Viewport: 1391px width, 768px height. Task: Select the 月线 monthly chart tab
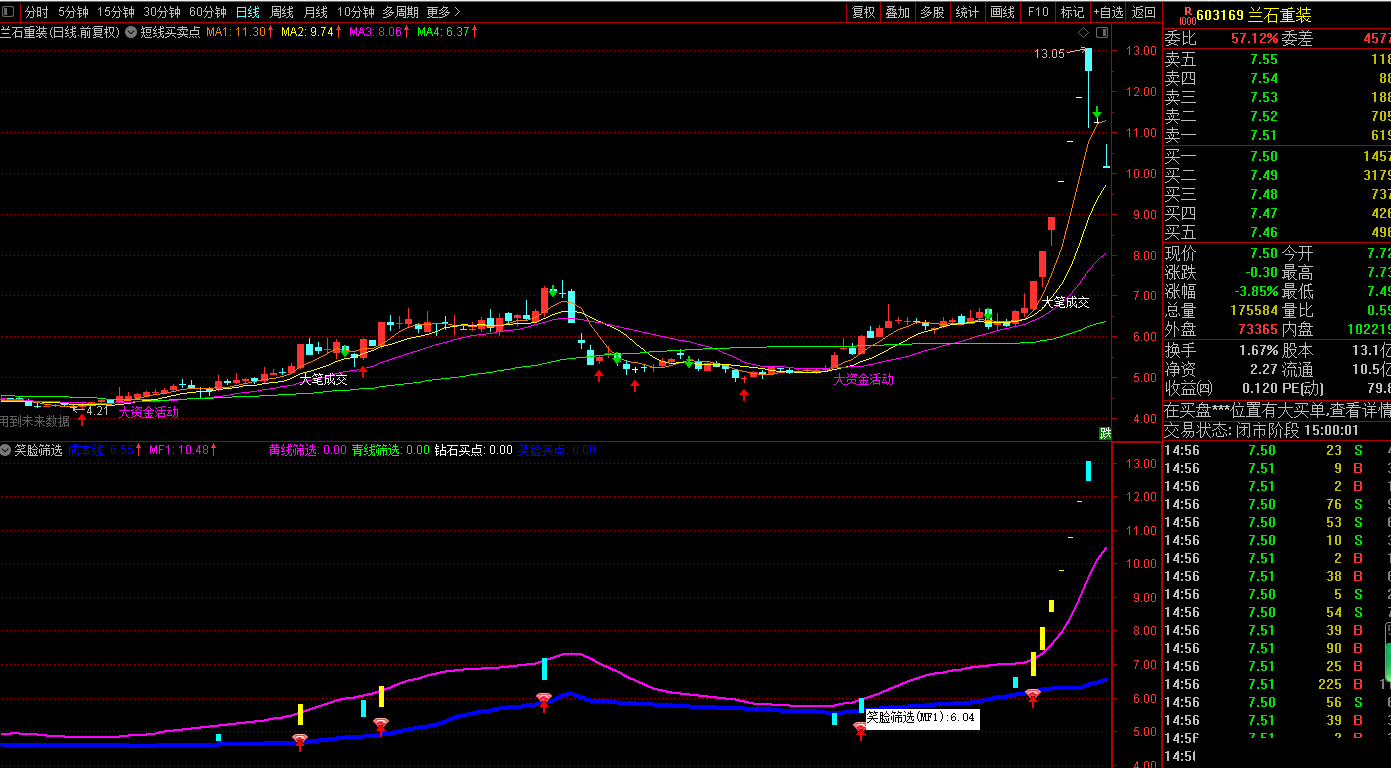click(x=316, y=12)
